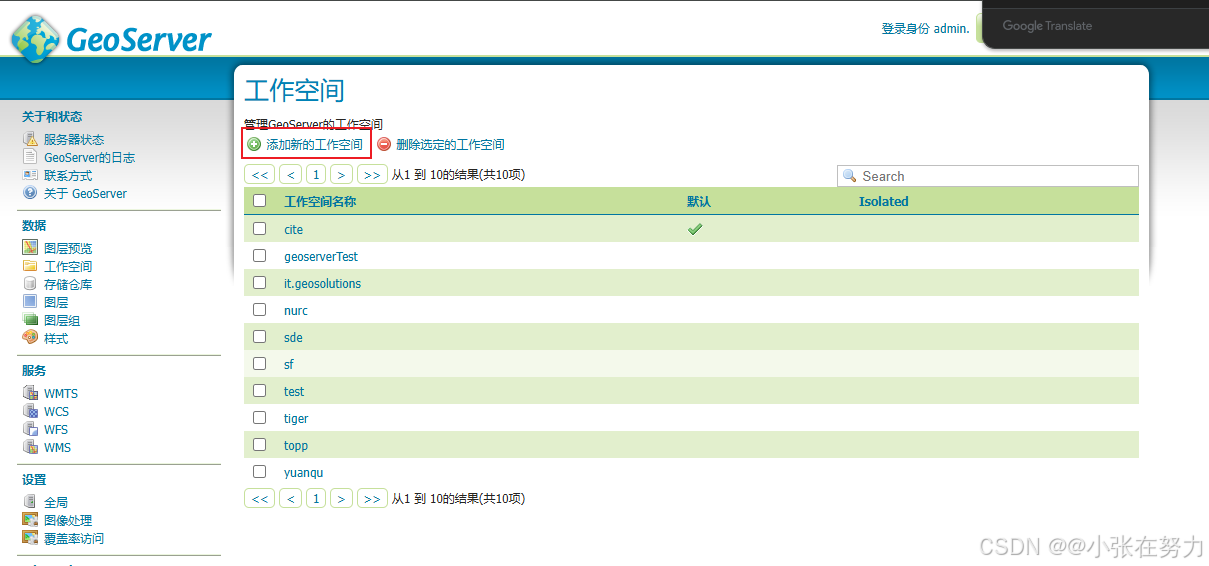Check the yuanqu workspace checkbox
This screenshot has width=1209, height=566.
click(x=260, y=472)
